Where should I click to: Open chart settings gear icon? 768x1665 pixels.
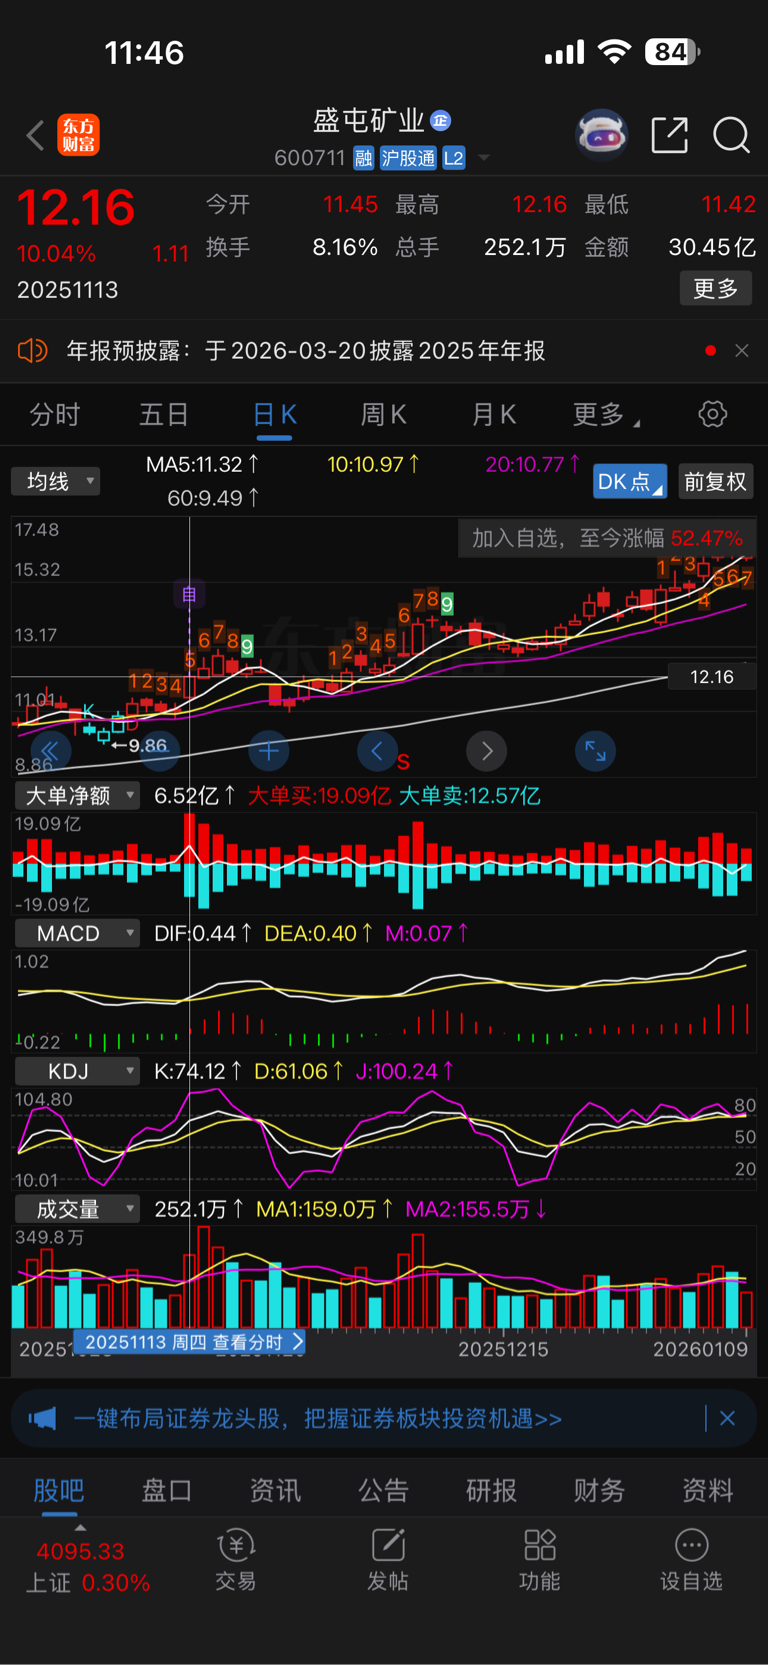pos(713,414)
